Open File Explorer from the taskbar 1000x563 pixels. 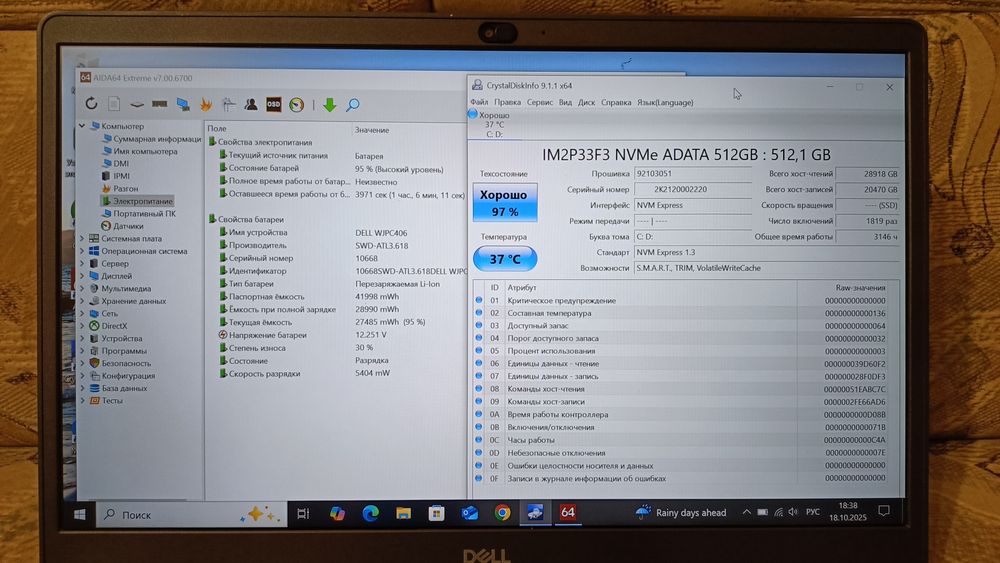403,513
